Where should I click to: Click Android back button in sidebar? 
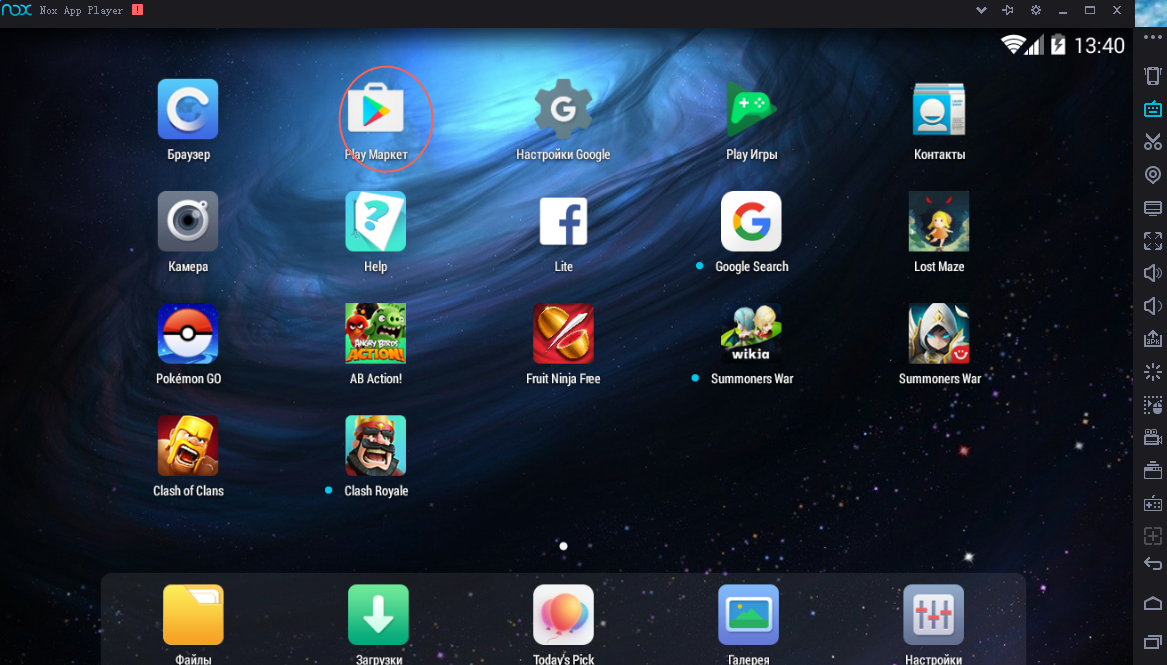point(1152,563)
